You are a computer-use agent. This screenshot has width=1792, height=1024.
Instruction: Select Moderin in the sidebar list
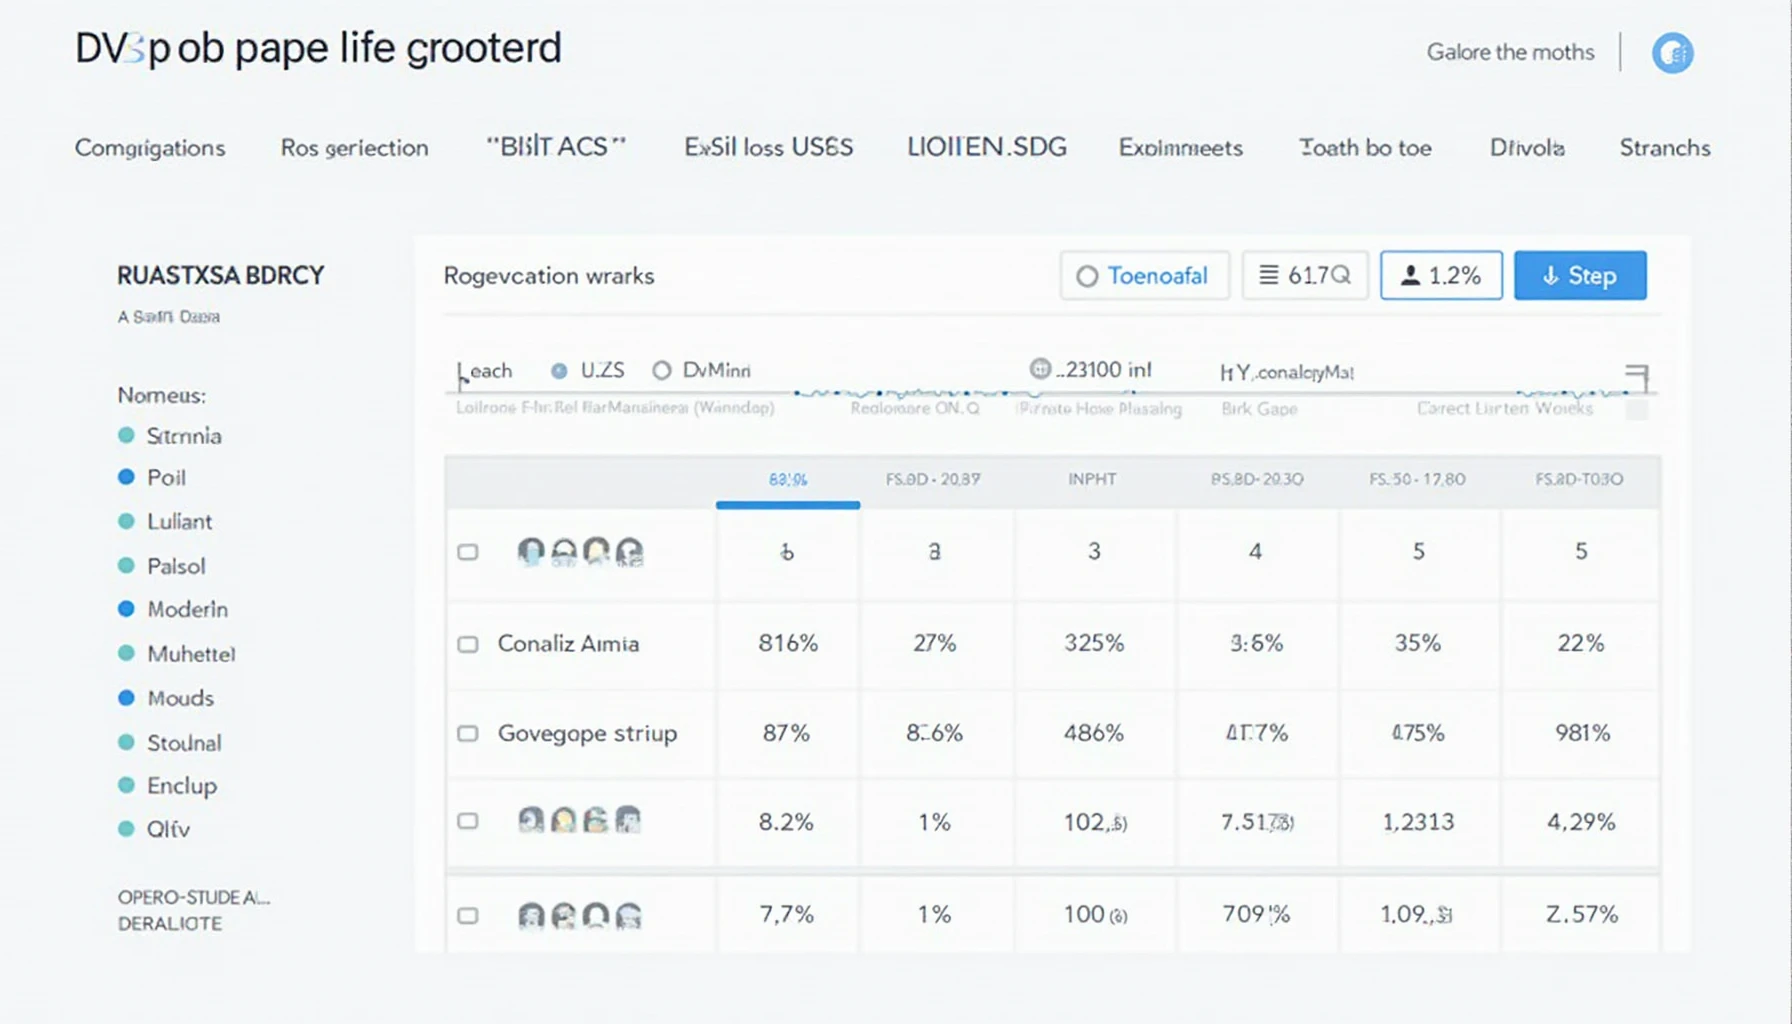tap(187, 609)
